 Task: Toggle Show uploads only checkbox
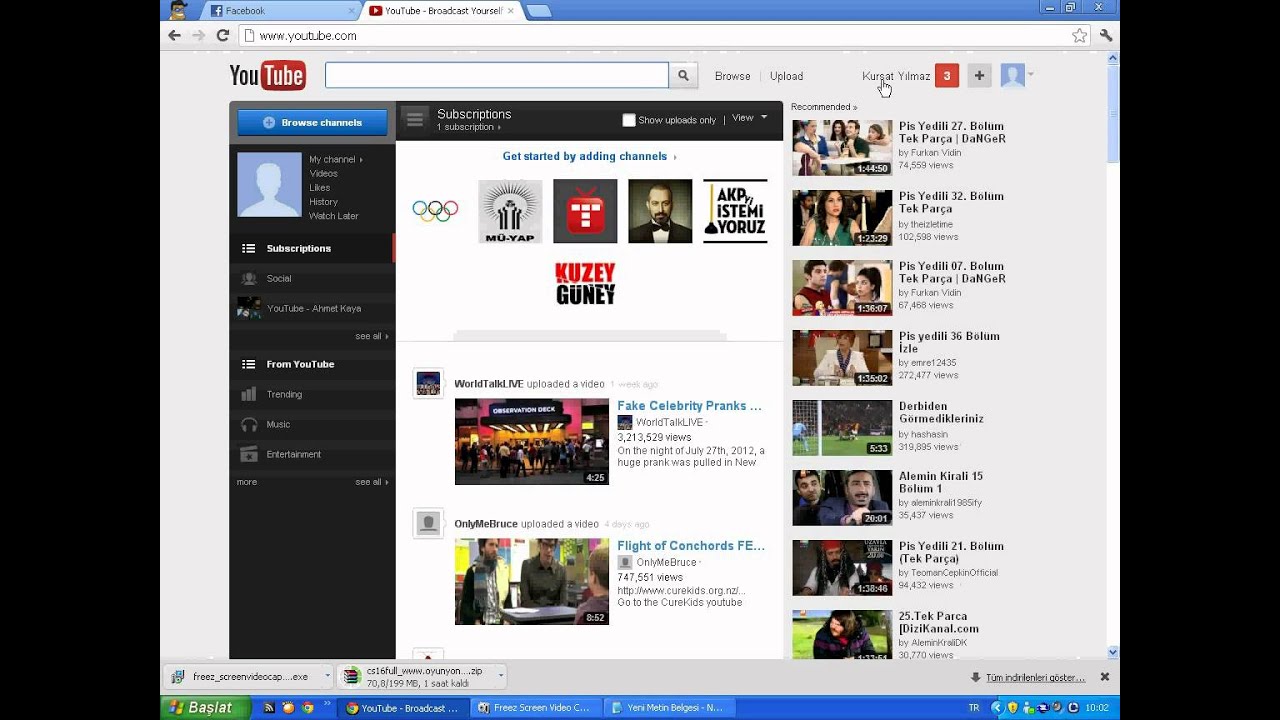click(628, 120)
